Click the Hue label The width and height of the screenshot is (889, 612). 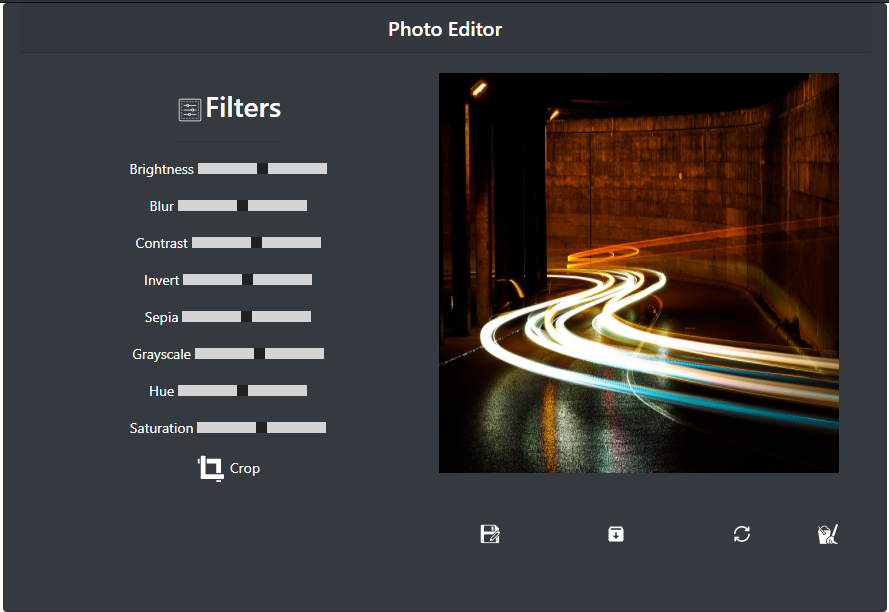(162, 391)
